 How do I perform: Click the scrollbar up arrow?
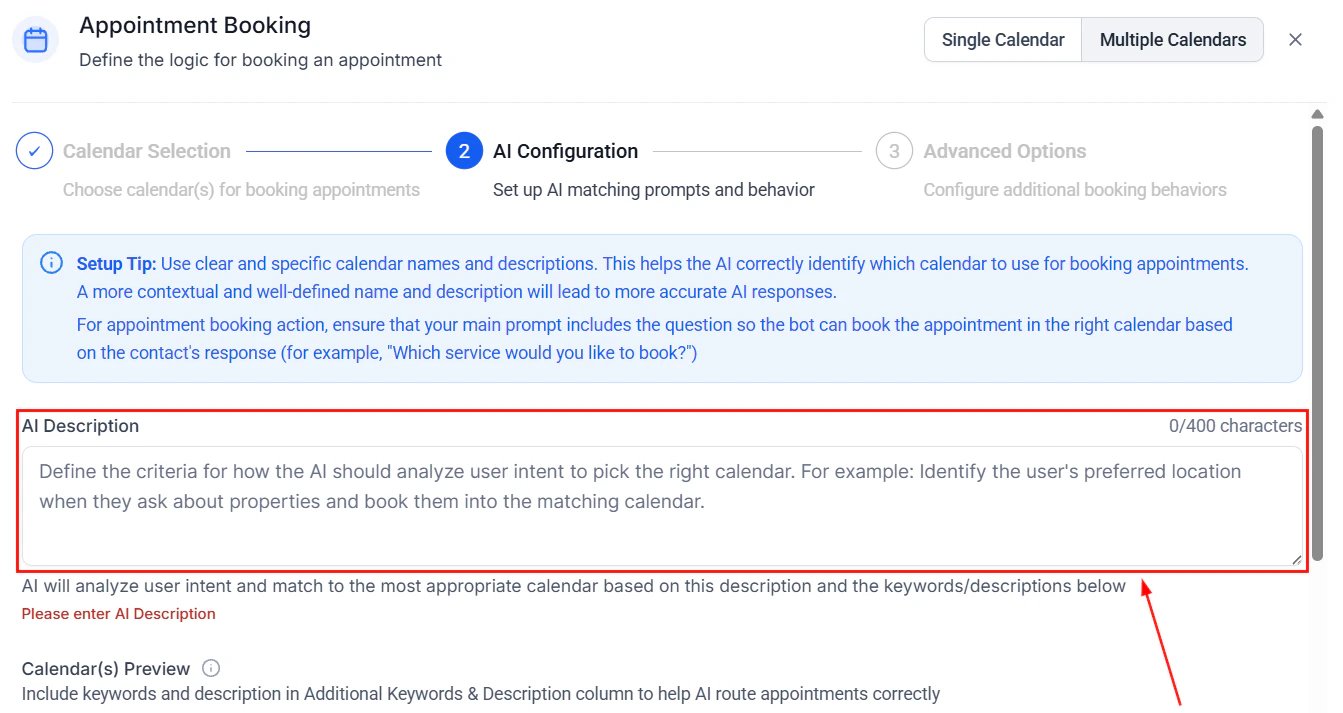(1318, 112)
